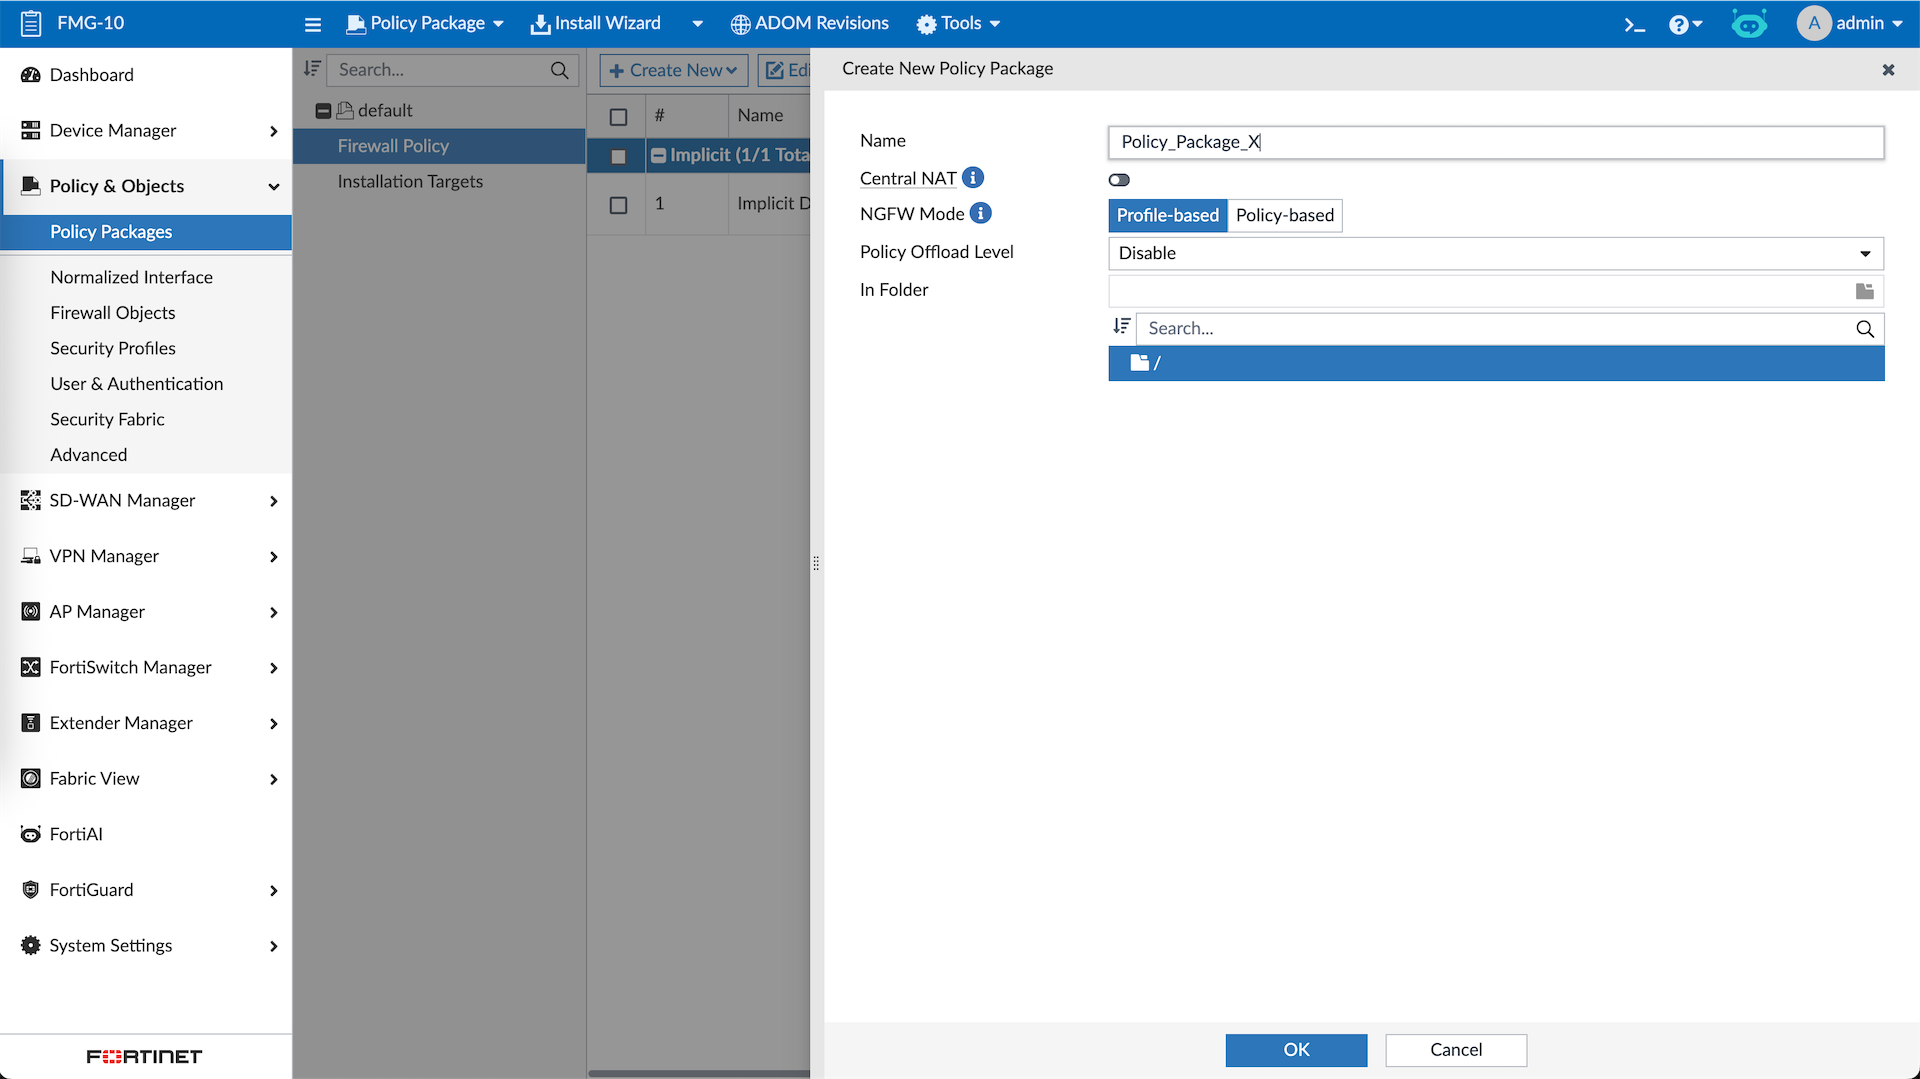Viewport: 1920px width, 1079px height.
Task: Click the Name input field
Action: 1495,142
